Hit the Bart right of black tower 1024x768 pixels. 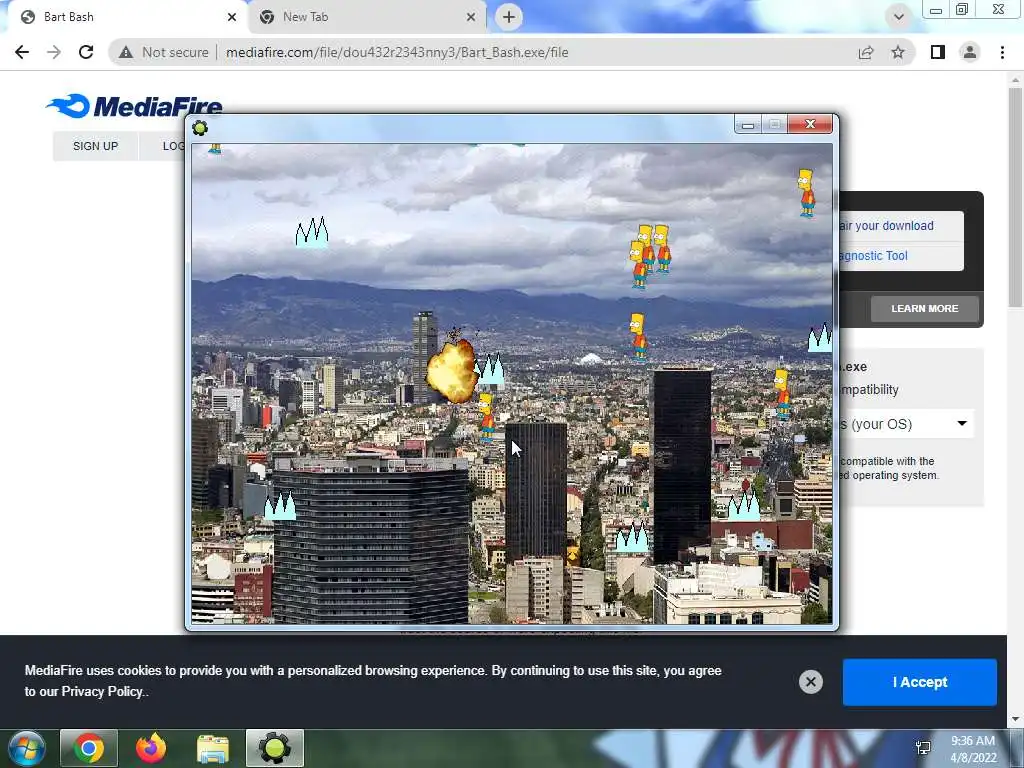click(782, 394)
